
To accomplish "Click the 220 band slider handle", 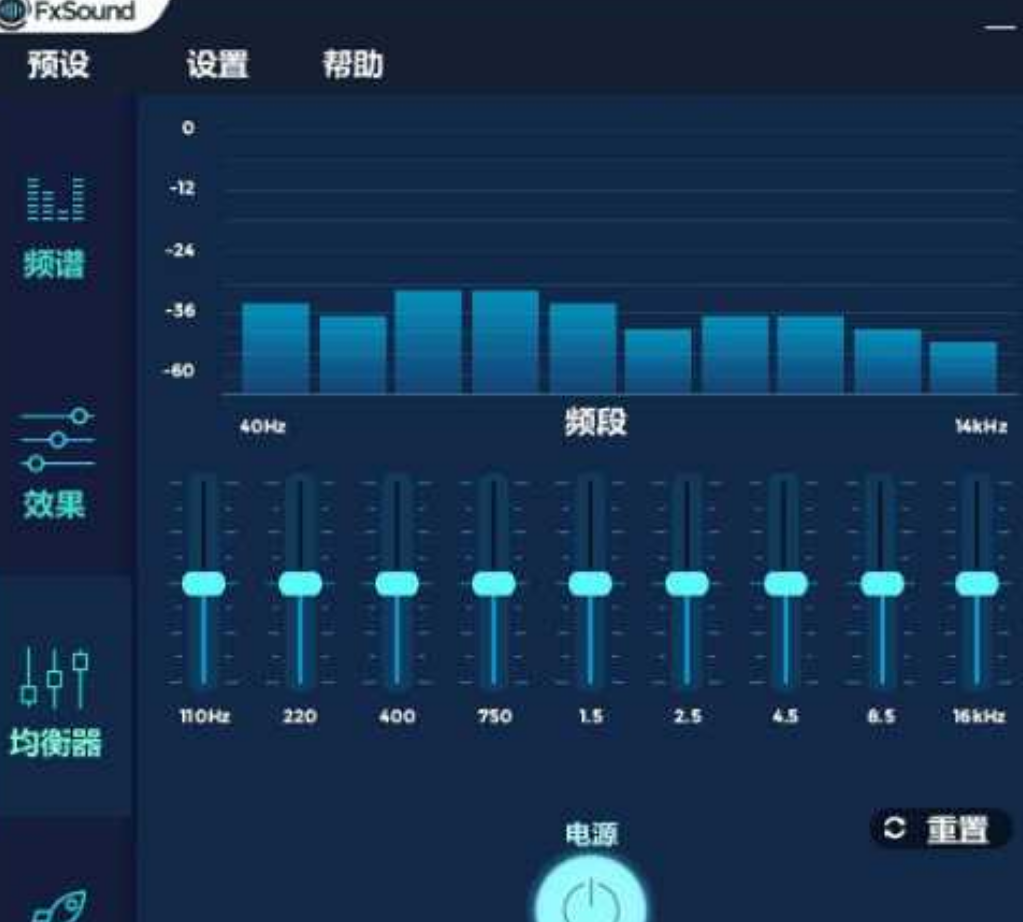I will [x=300, y=584].
